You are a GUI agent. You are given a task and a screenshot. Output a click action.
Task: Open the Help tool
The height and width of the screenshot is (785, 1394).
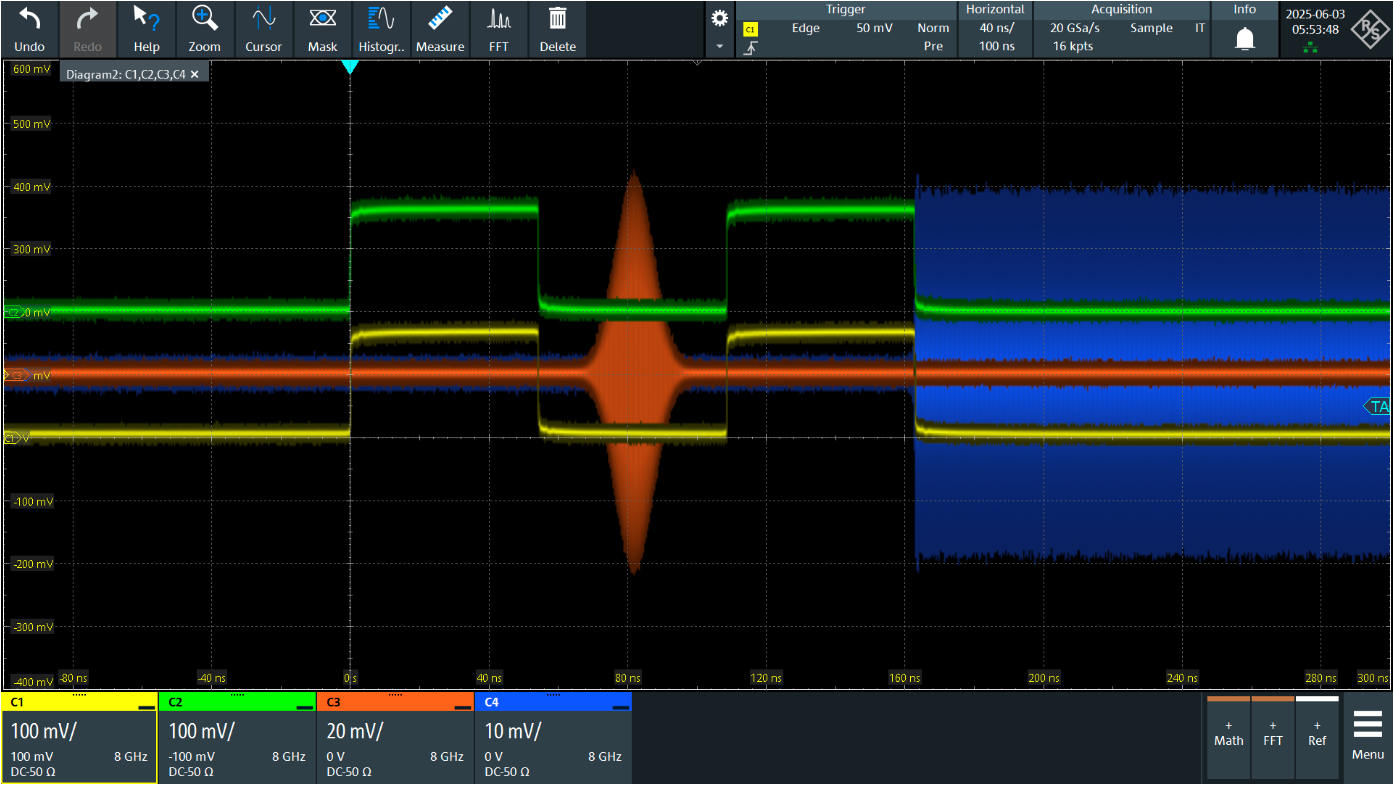(x=146, y=20)
